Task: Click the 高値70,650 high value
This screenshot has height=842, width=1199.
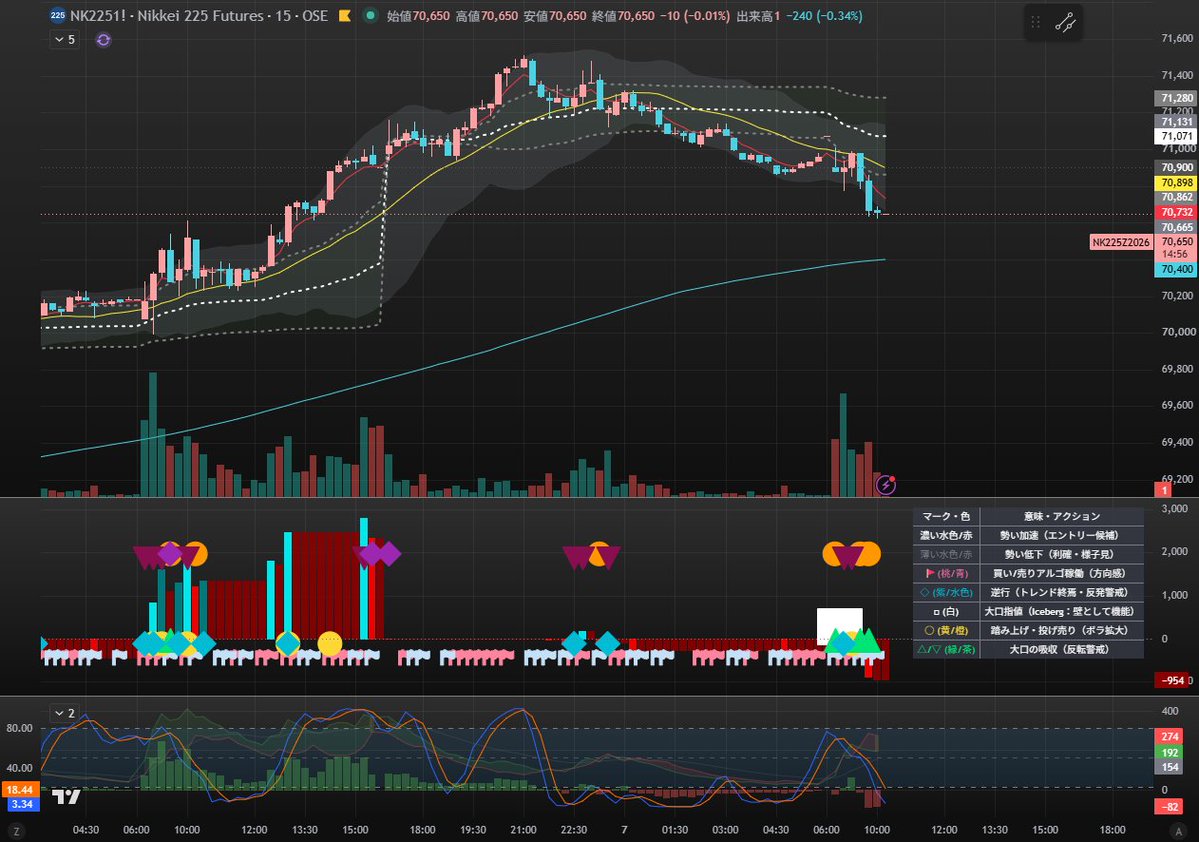Action: (x=486, y=16)
